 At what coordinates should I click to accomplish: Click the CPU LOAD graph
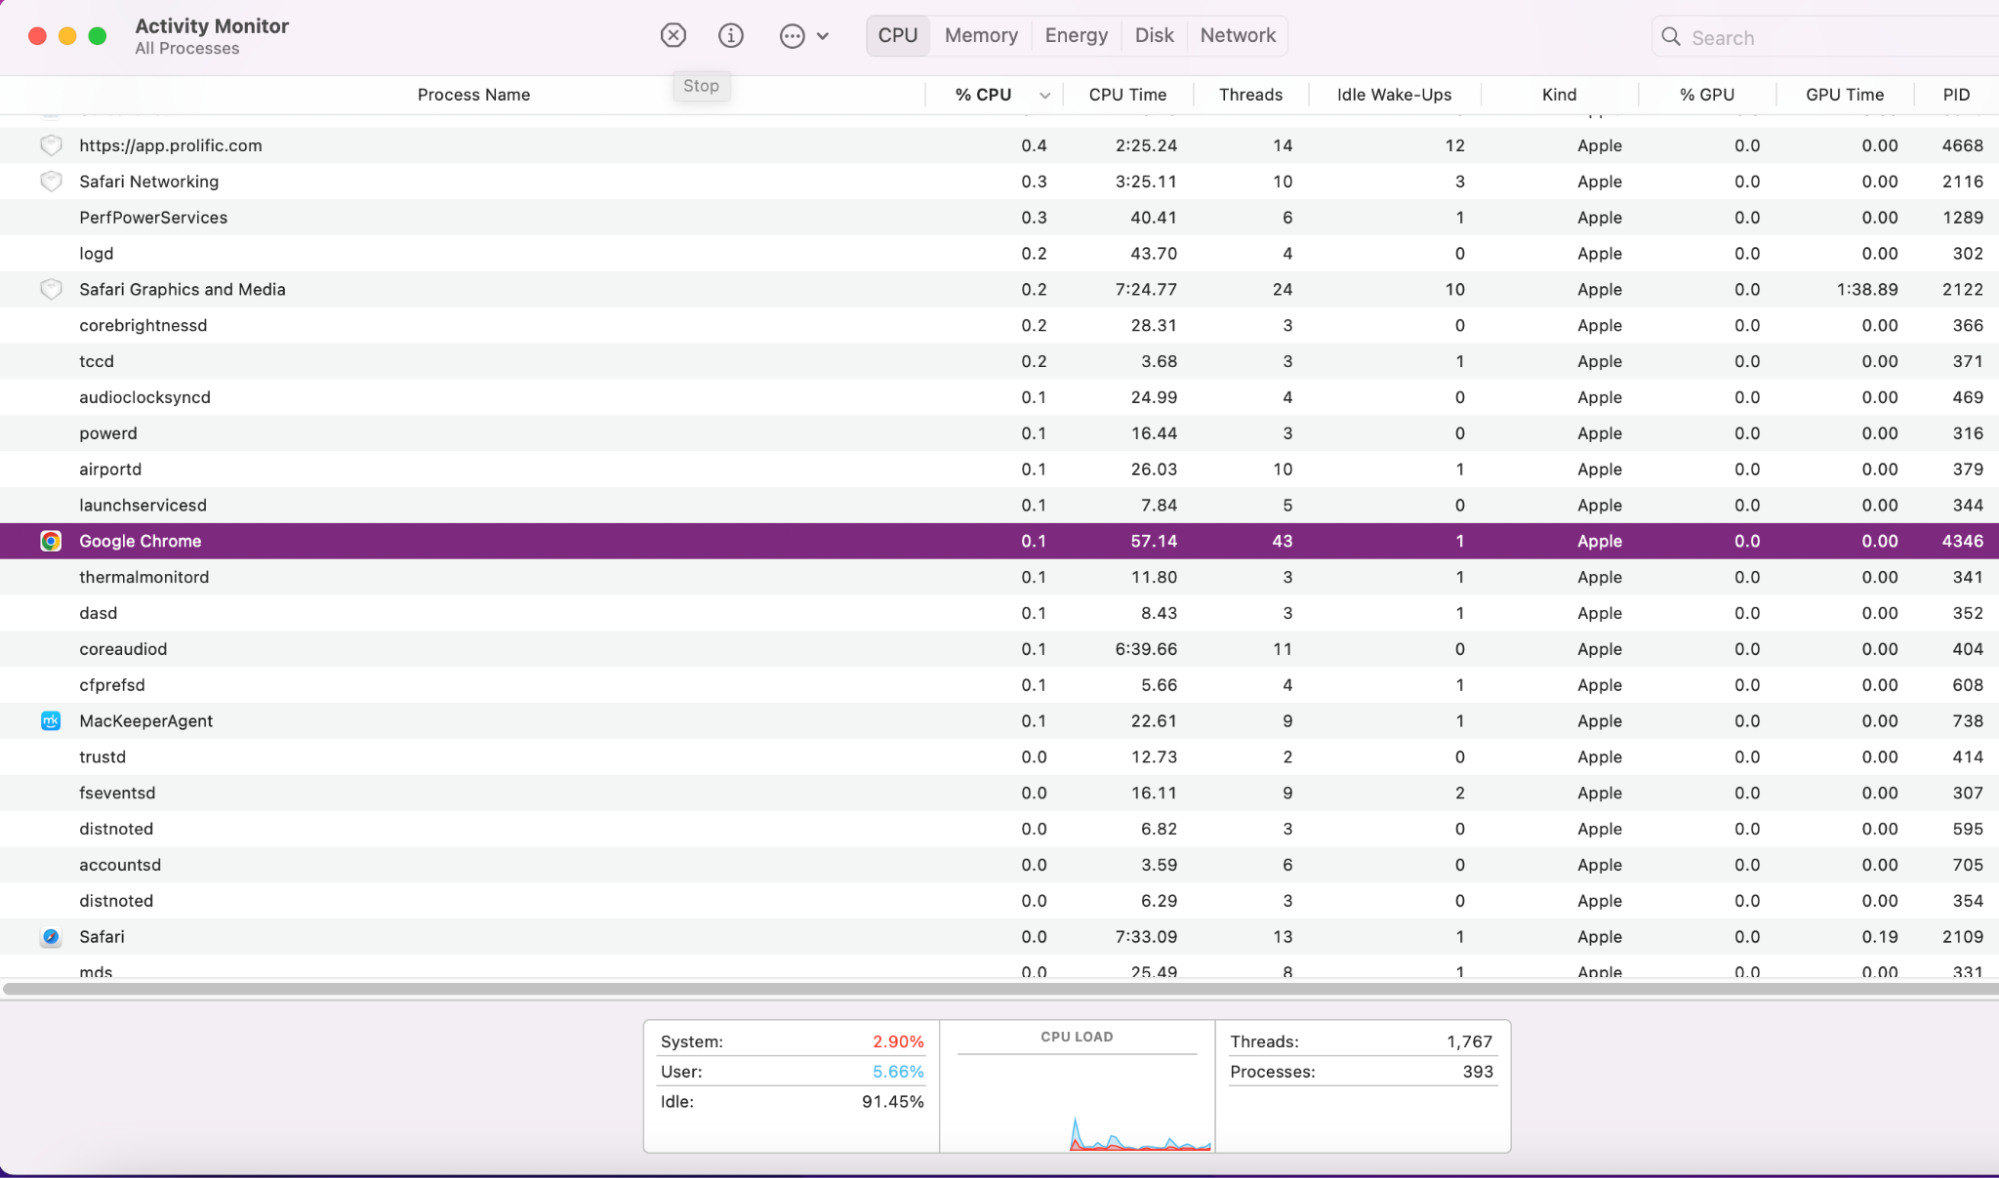coord(1077,1087)
